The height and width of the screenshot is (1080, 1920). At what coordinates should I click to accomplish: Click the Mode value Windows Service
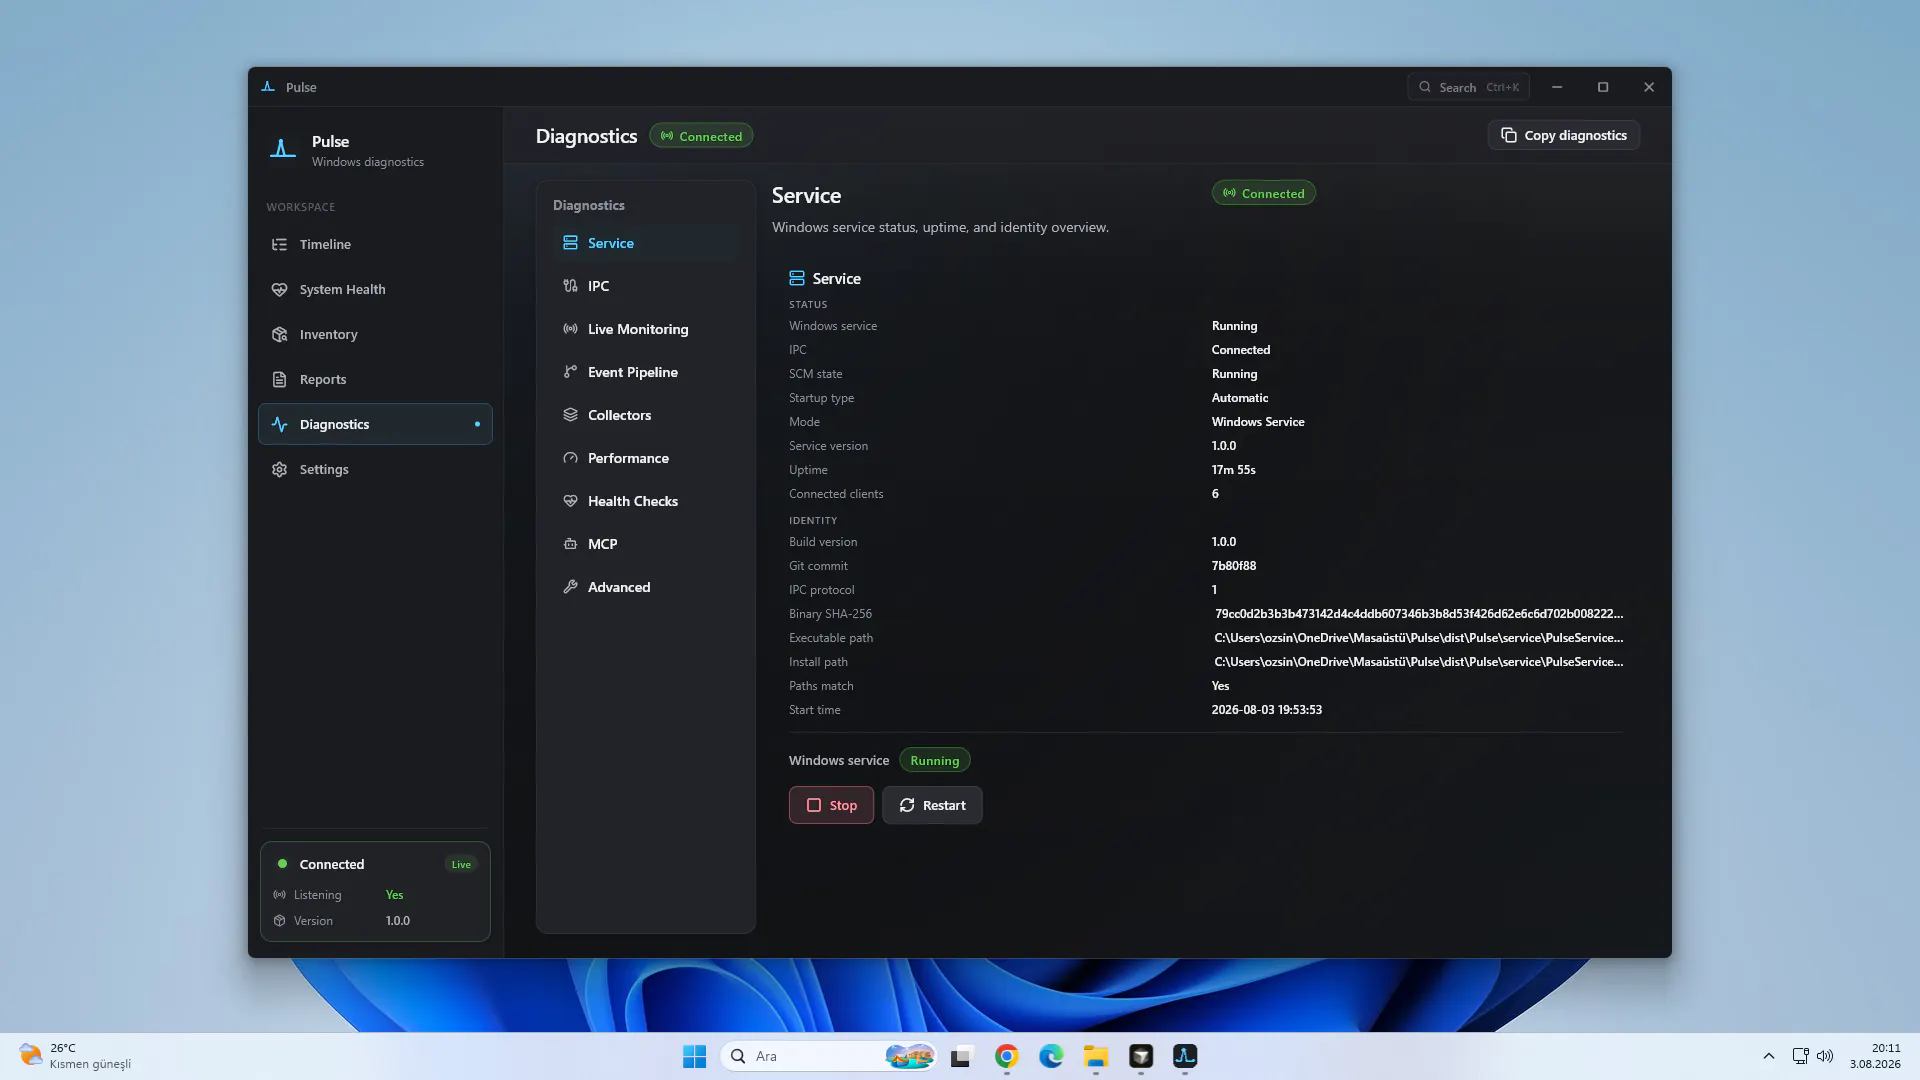tap(1258, 422)
